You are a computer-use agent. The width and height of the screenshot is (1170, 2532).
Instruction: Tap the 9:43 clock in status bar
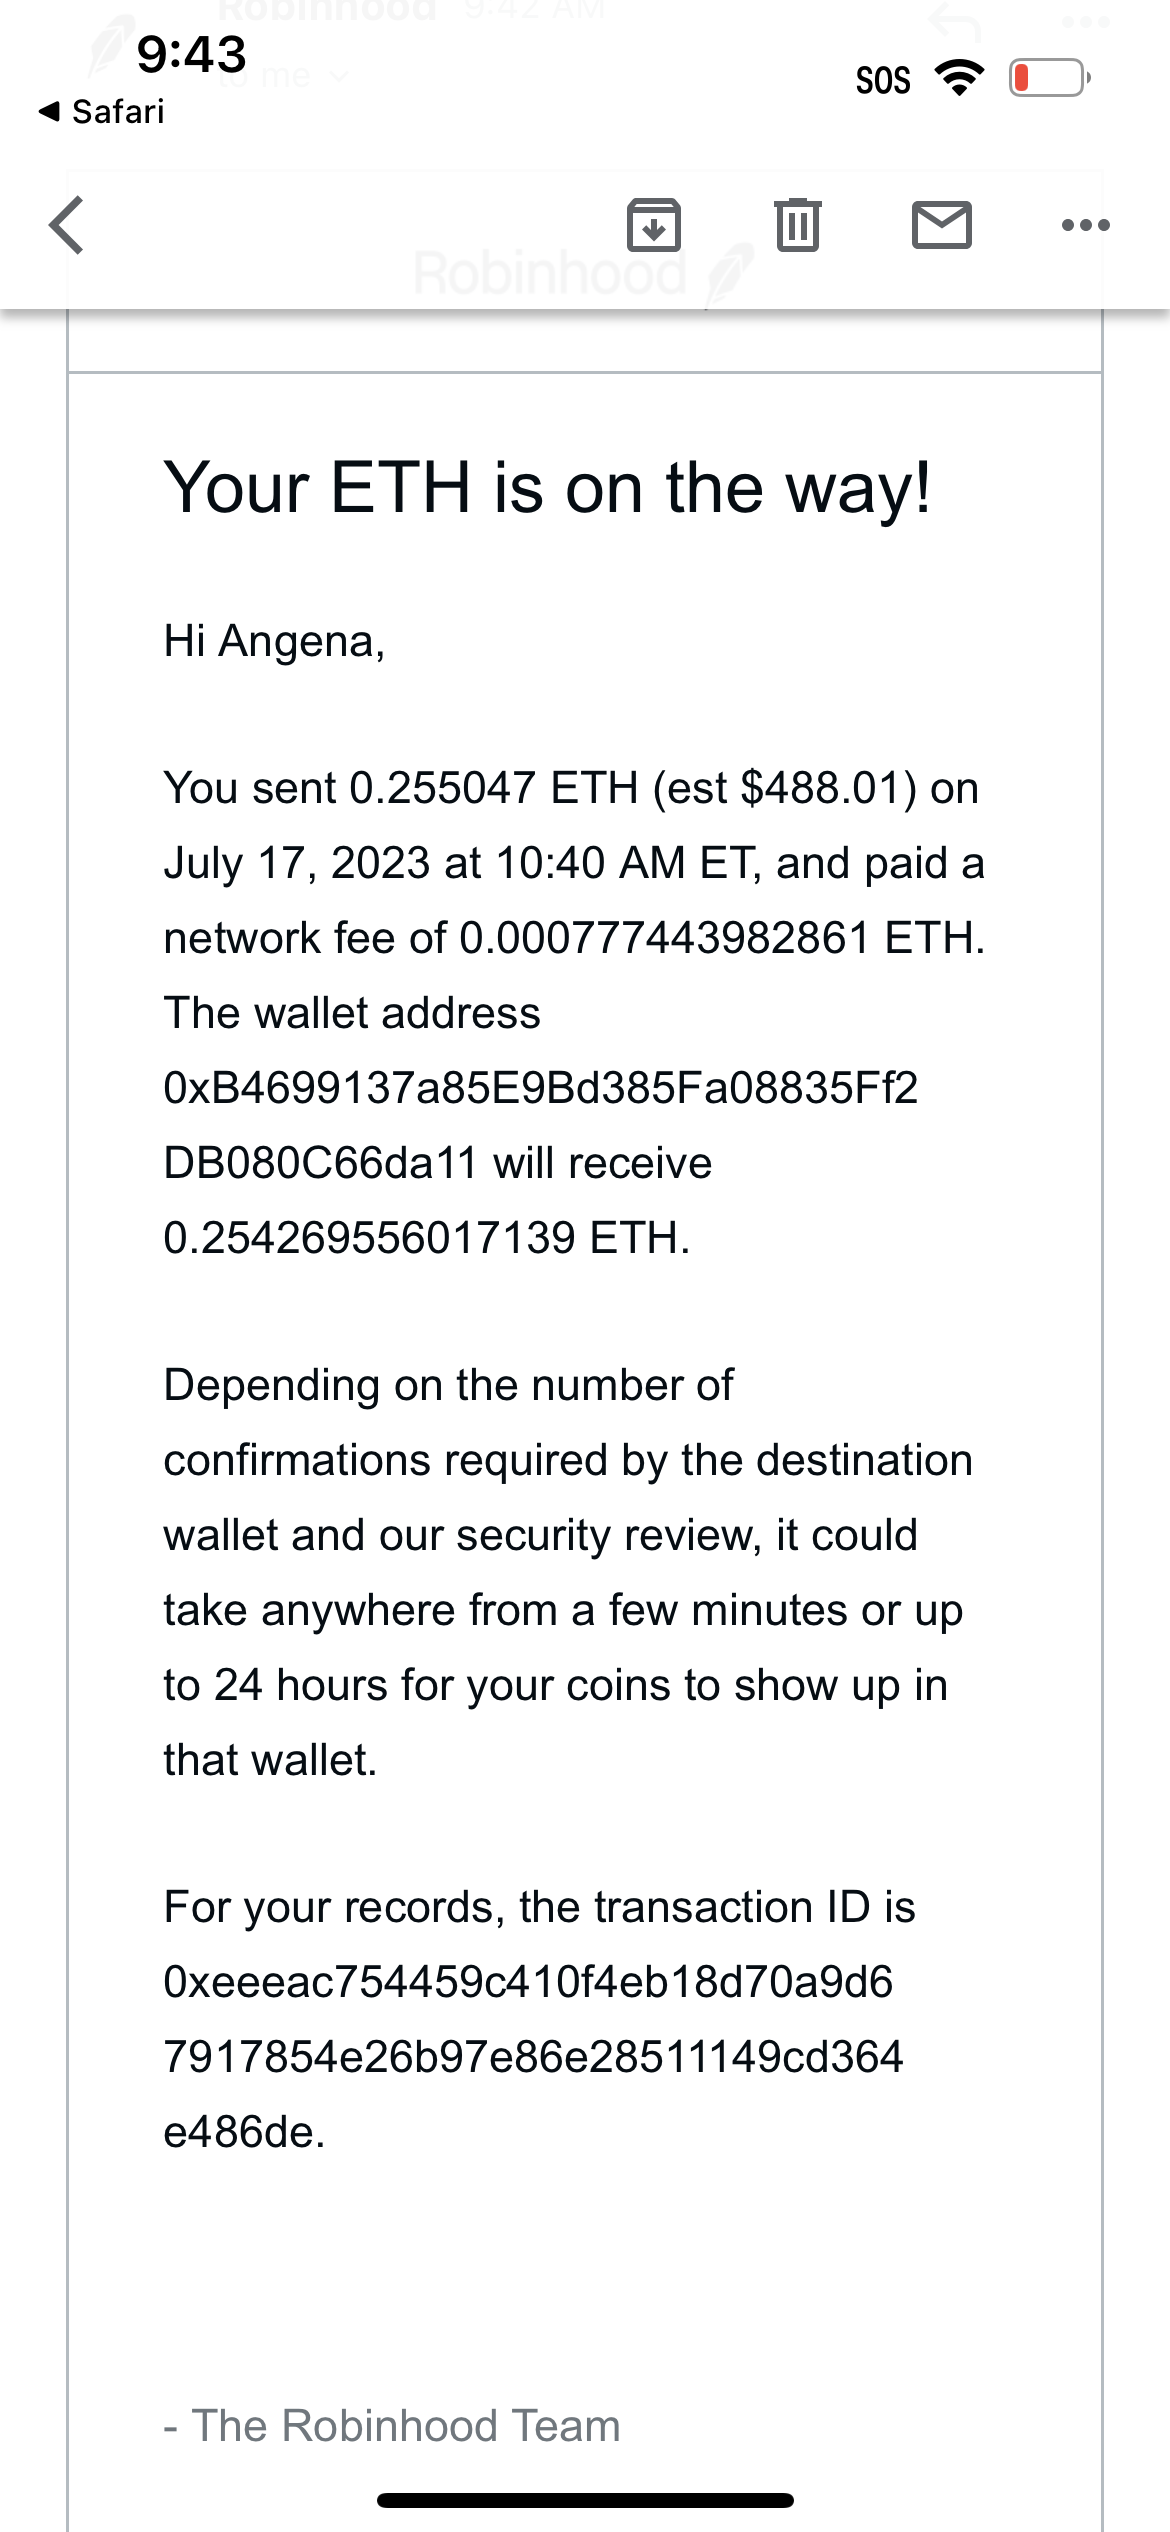coord(191,54)
